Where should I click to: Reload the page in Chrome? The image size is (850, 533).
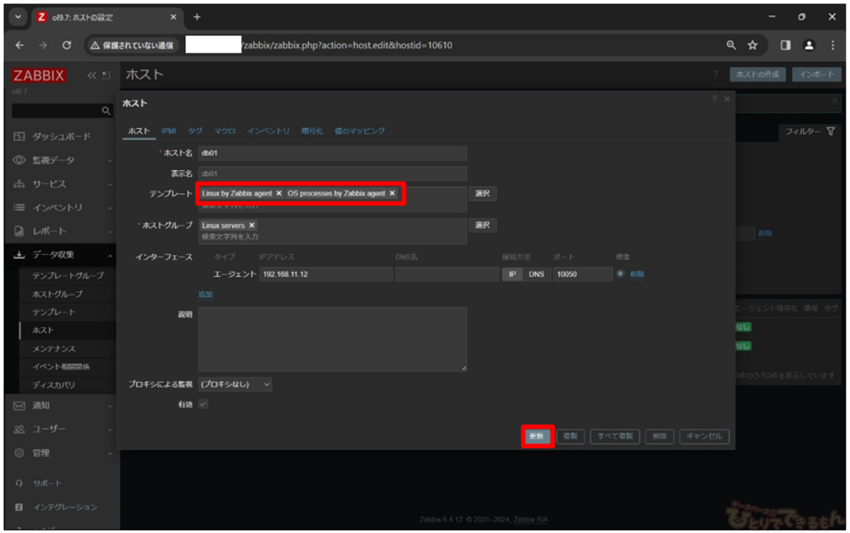[x=67, y=45]
